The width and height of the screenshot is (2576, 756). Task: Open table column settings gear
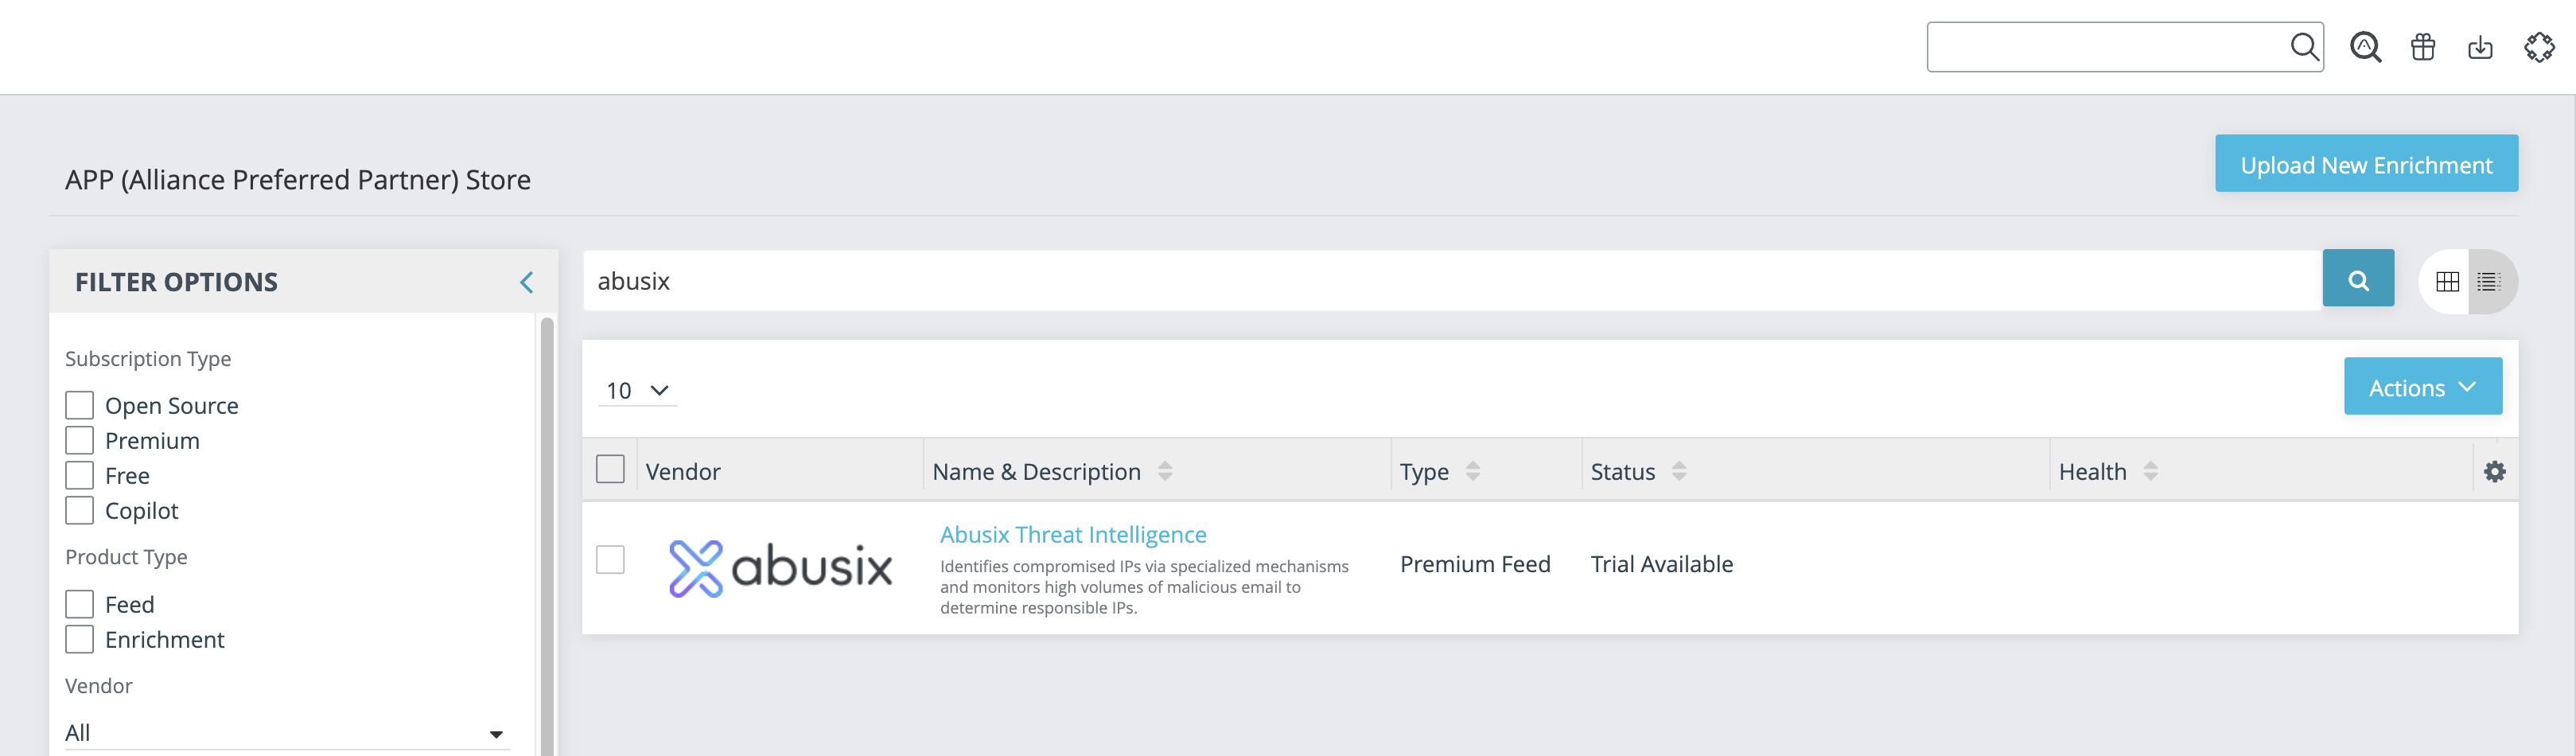2495,471
